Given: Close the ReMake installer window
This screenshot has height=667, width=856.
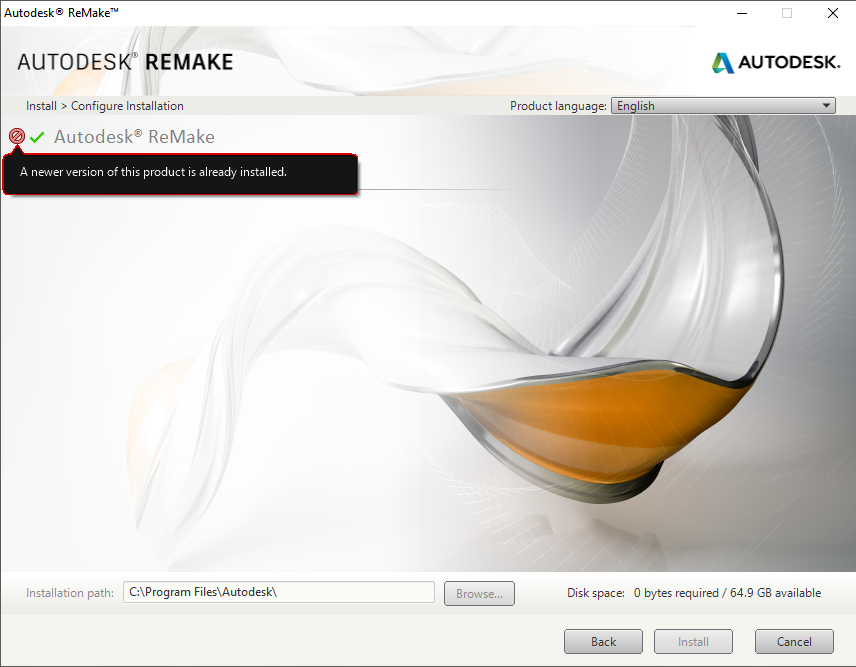Looking at the screenshot, I should click(x=833, y=13).
